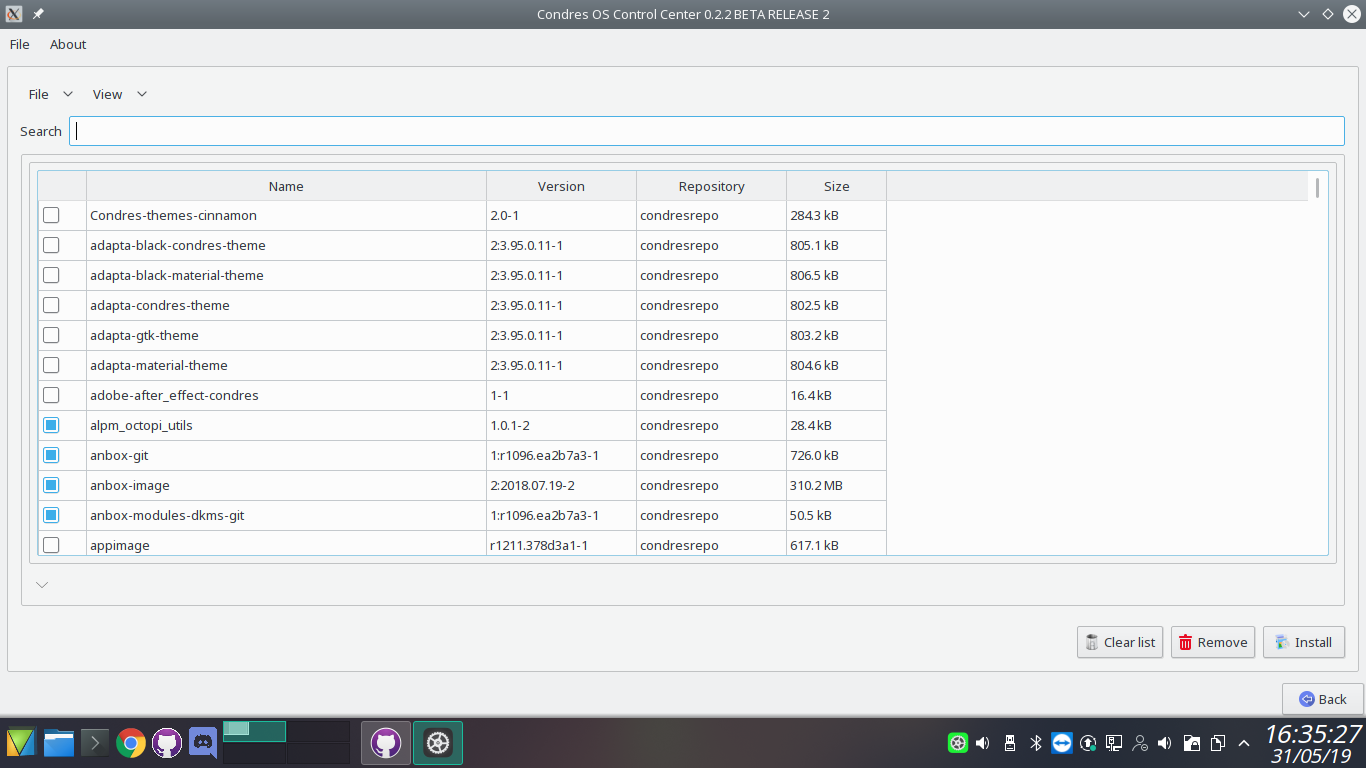Open the terminal launcher in taskbar
Image resolution: width=1366 pixels, height=768 pixels.
point(94,743)
